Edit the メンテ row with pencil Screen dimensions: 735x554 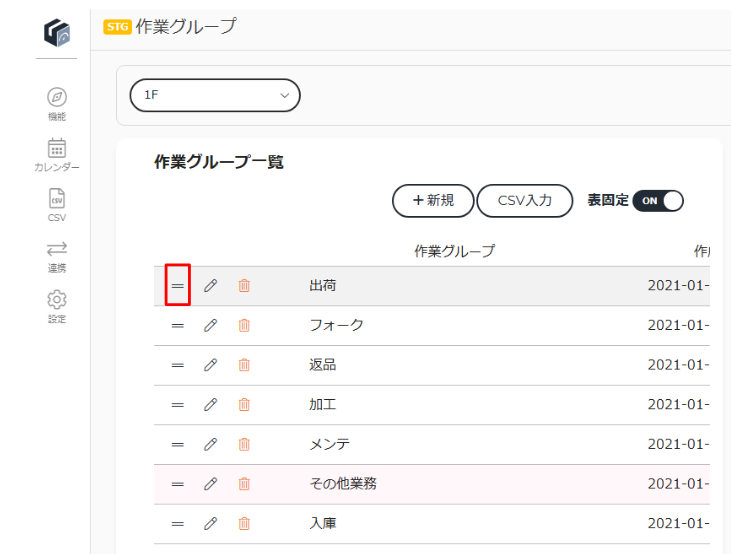point(210,444)
